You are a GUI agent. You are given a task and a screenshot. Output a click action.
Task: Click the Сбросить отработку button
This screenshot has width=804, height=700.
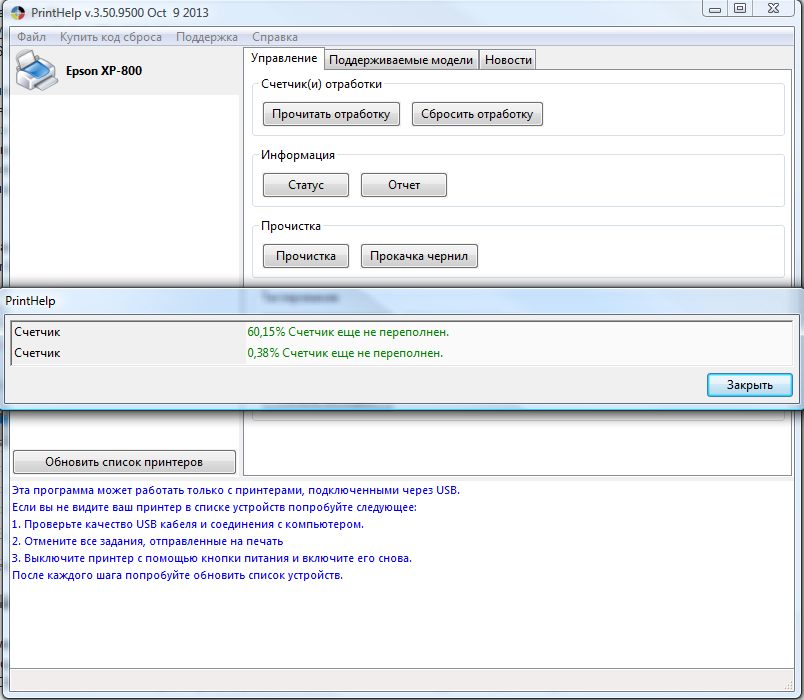click(477, 114)
